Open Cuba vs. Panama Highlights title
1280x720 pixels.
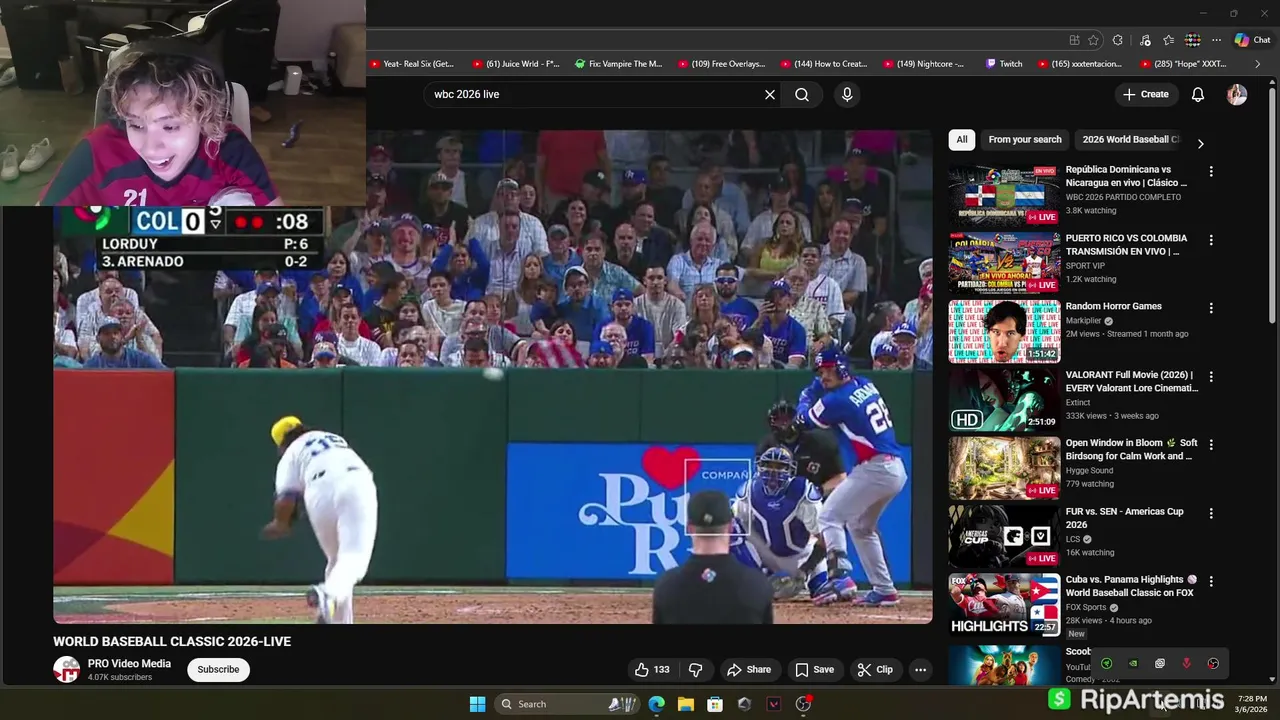(1131, 586)
